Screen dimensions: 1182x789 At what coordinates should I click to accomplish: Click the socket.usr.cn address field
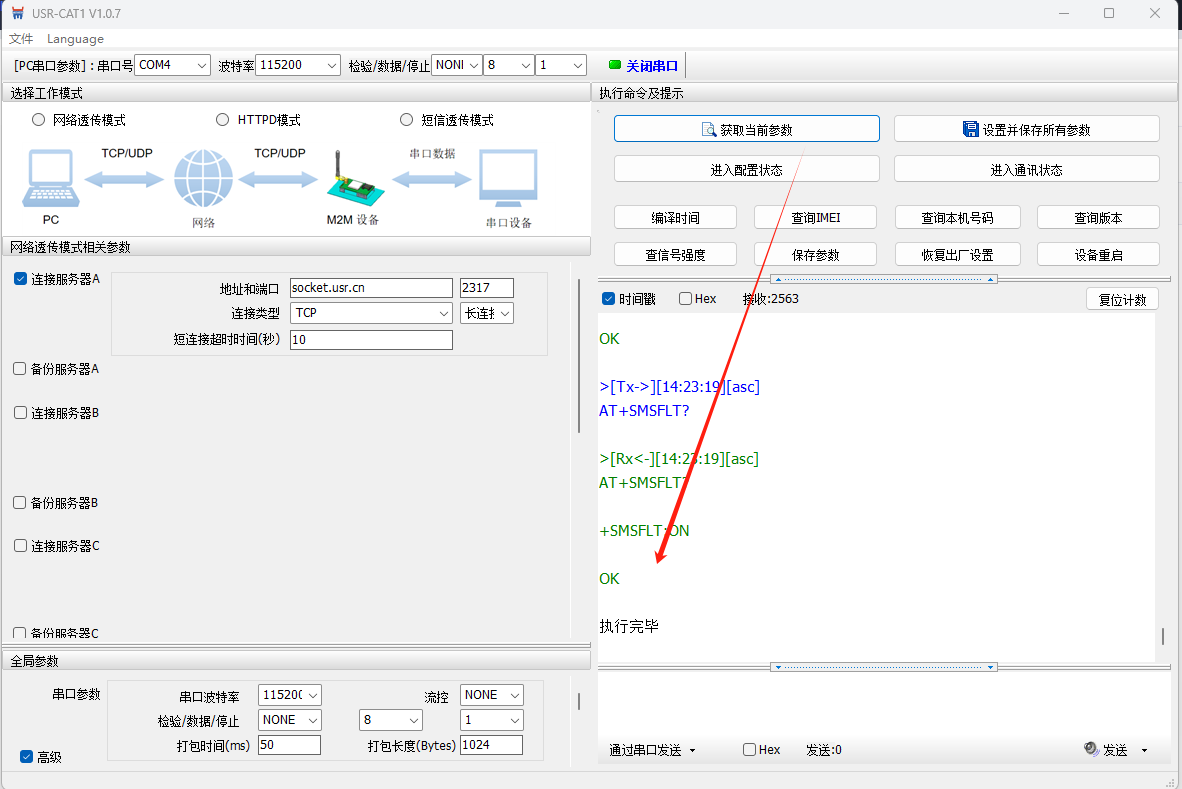point(371,288)
